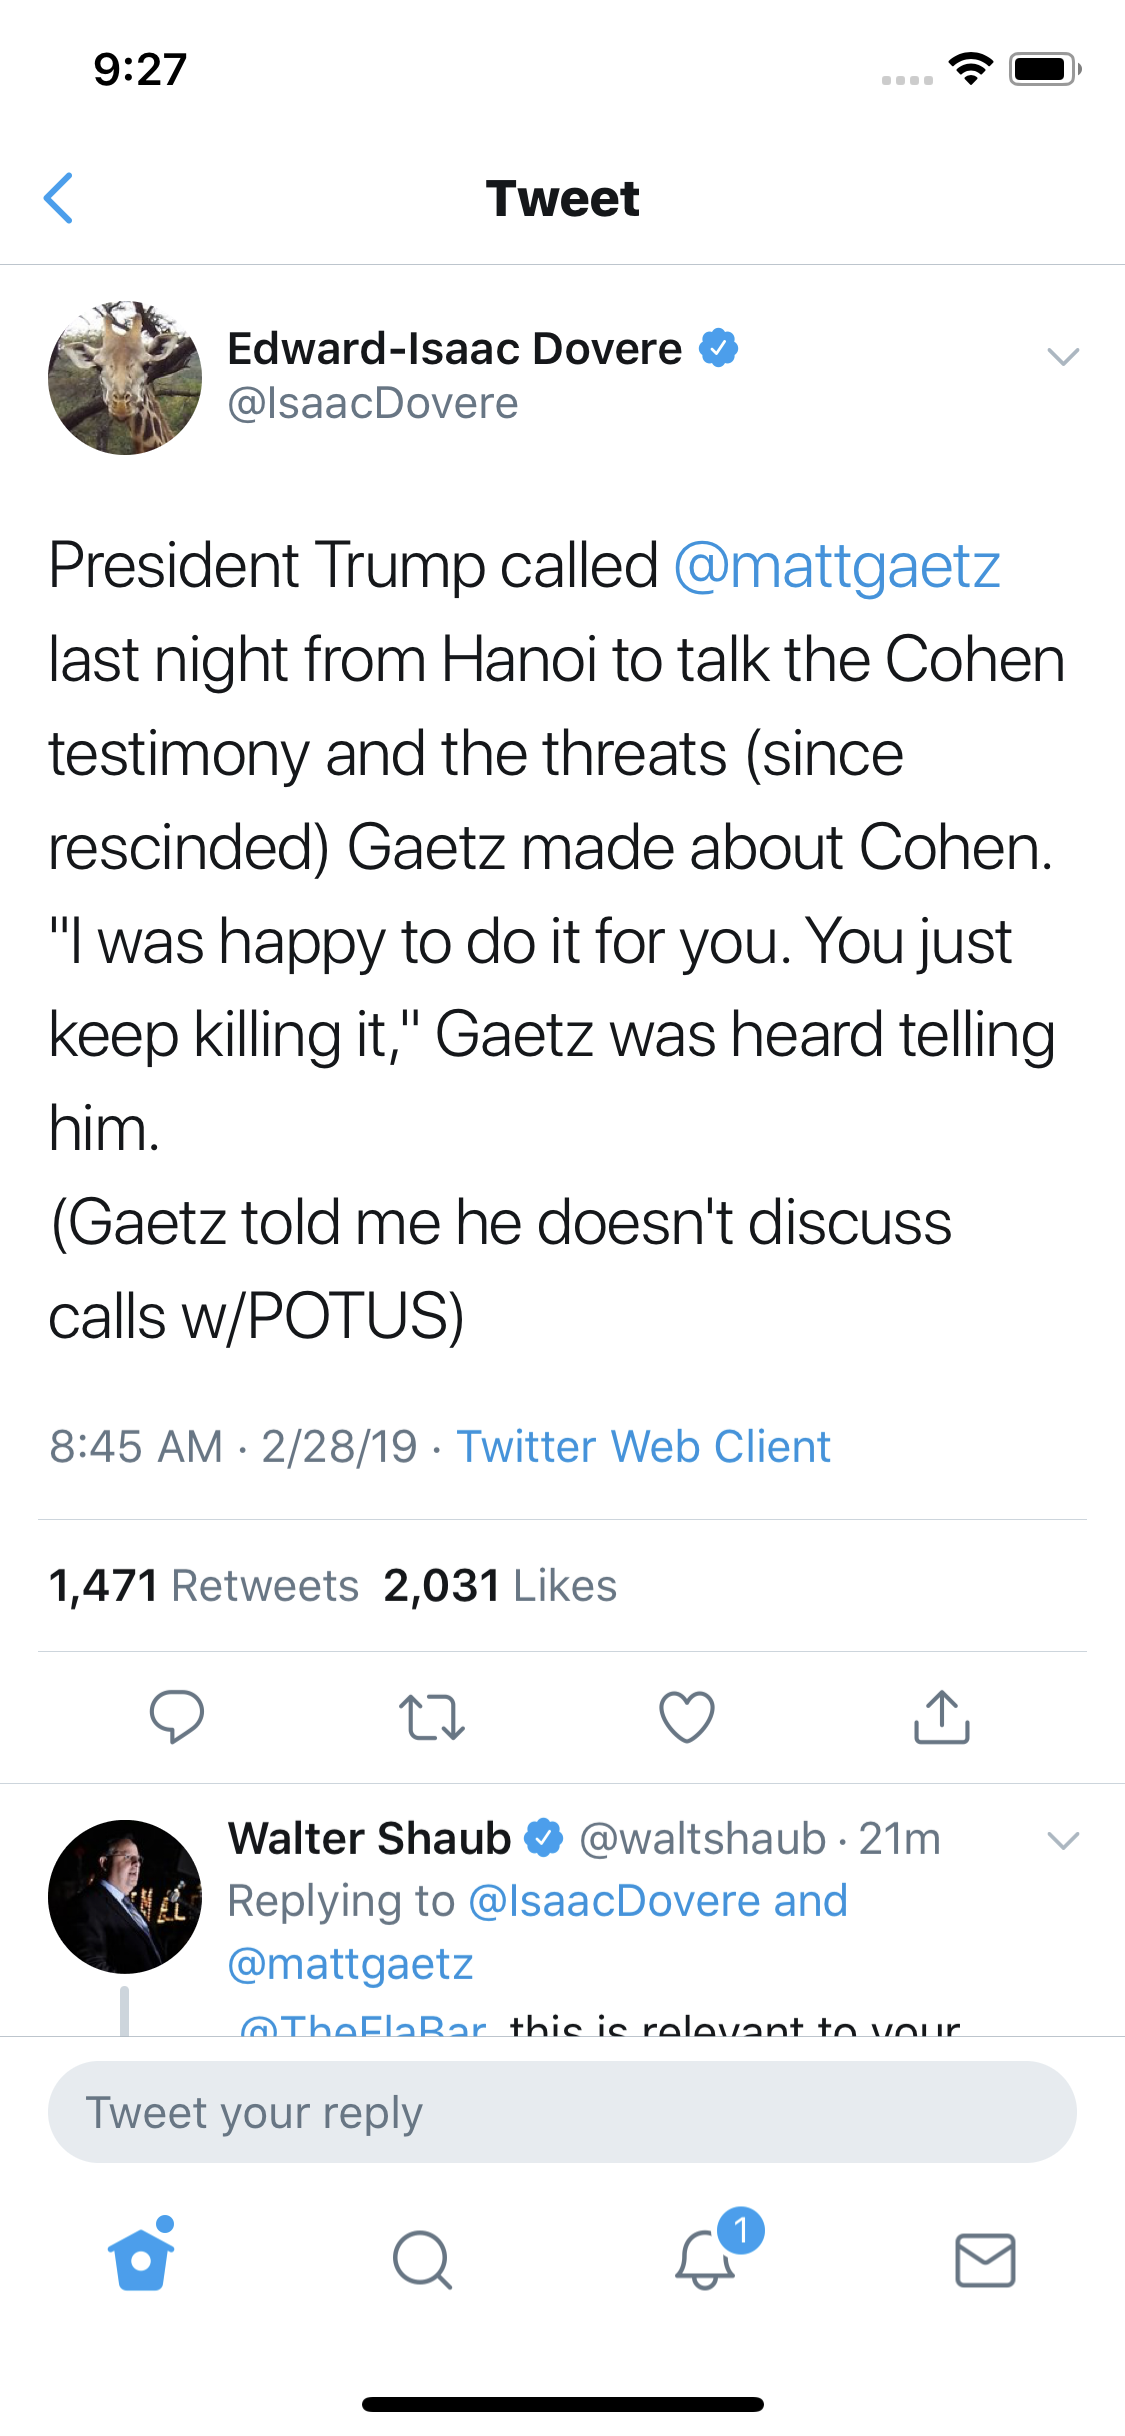Like the tweet with heart icon
Image resolution: width=1125 pixels, height=2436 pixels.
[687, 1716]
